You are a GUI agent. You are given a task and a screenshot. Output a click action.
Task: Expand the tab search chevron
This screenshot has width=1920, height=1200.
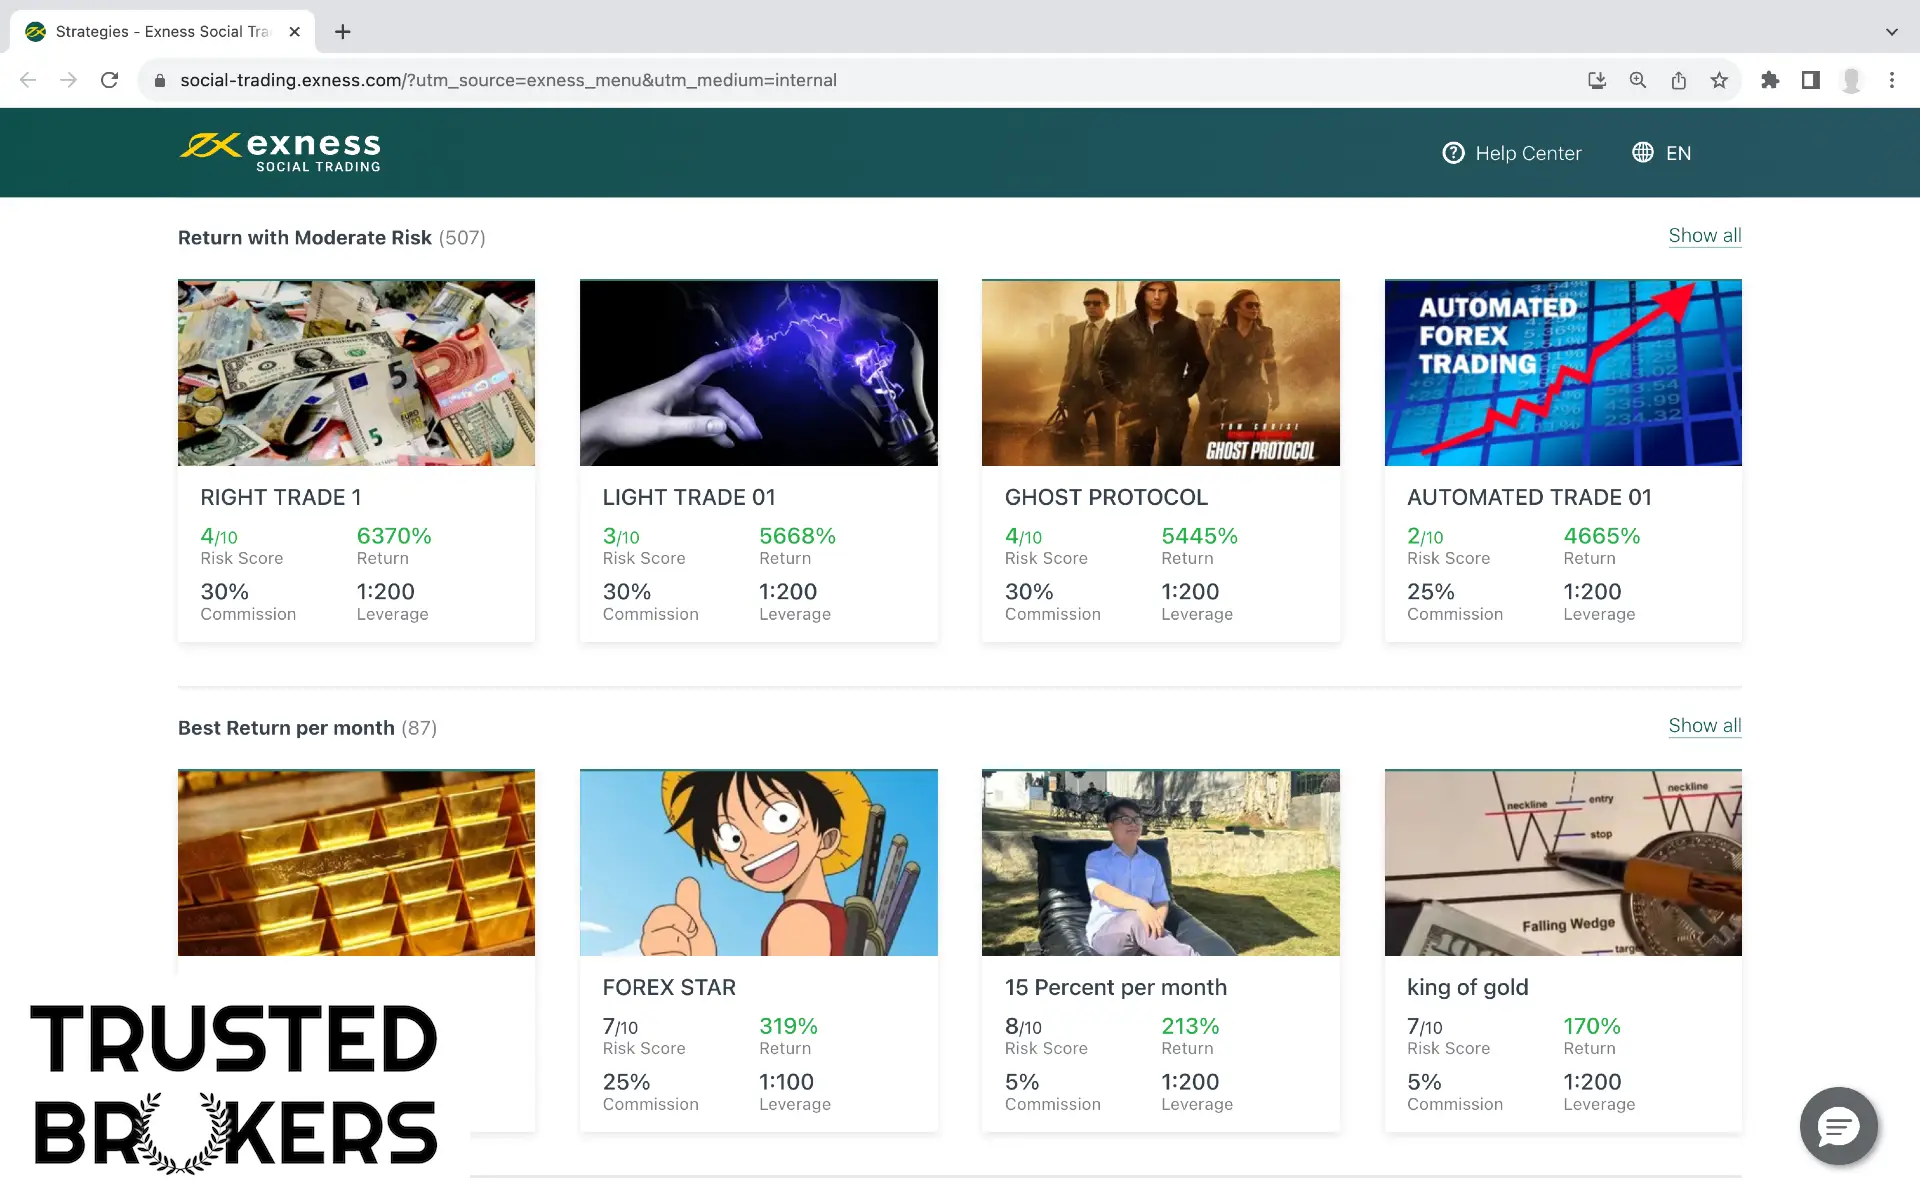[1892, 32]
